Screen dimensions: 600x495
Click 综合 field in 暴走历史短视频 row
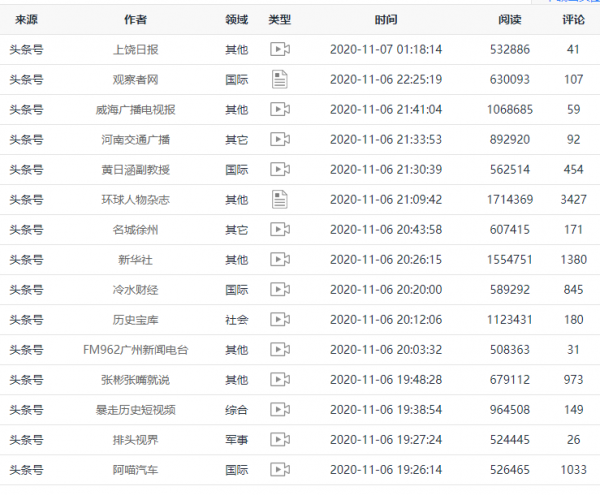(236, 410)
